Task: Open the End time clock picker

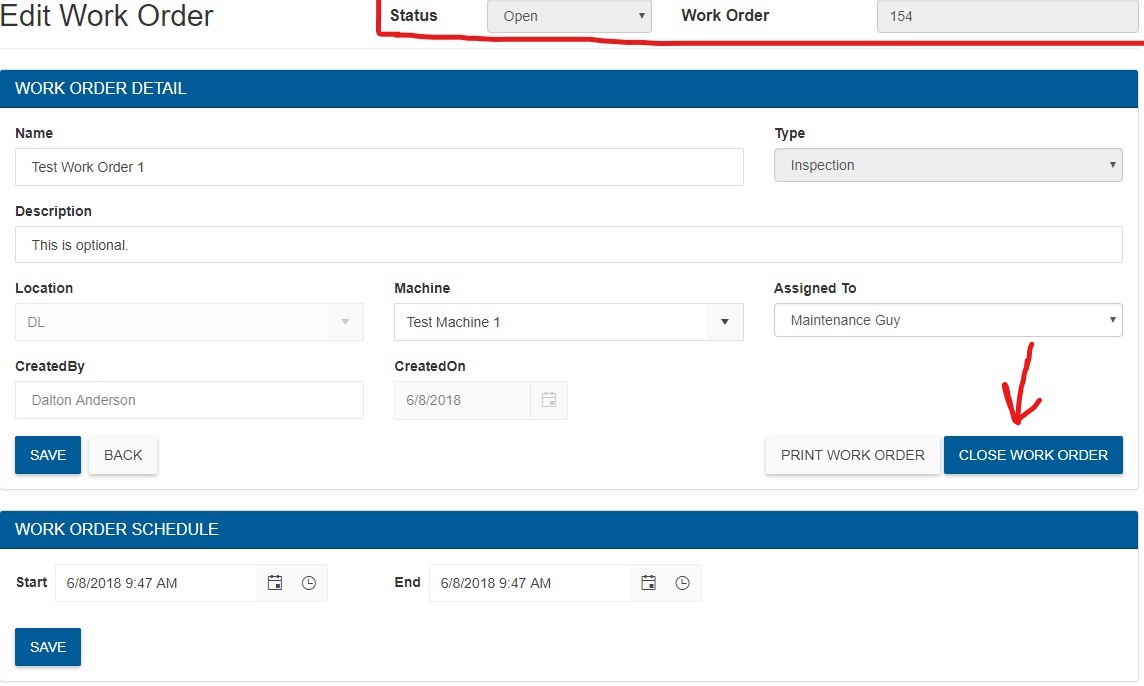Action: coord(682,583)
